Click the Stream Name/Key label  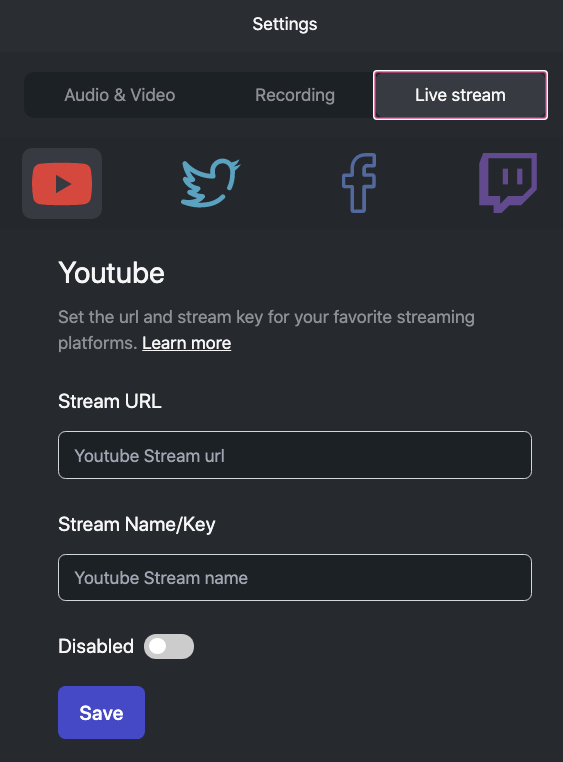tap(136, 524)
